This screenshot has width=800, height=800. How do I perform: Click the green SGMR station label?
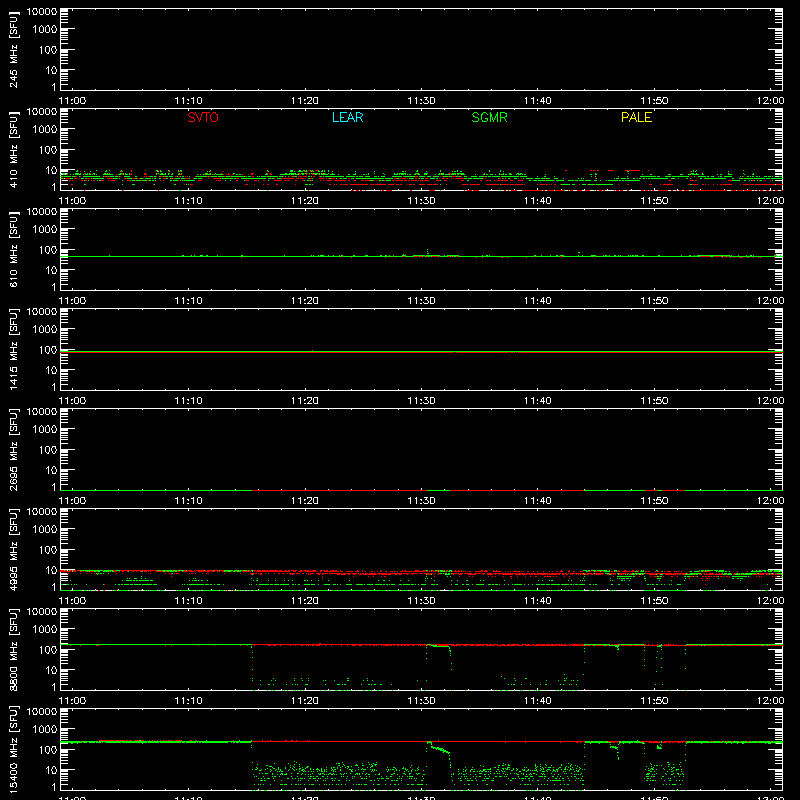pos(489,117)
